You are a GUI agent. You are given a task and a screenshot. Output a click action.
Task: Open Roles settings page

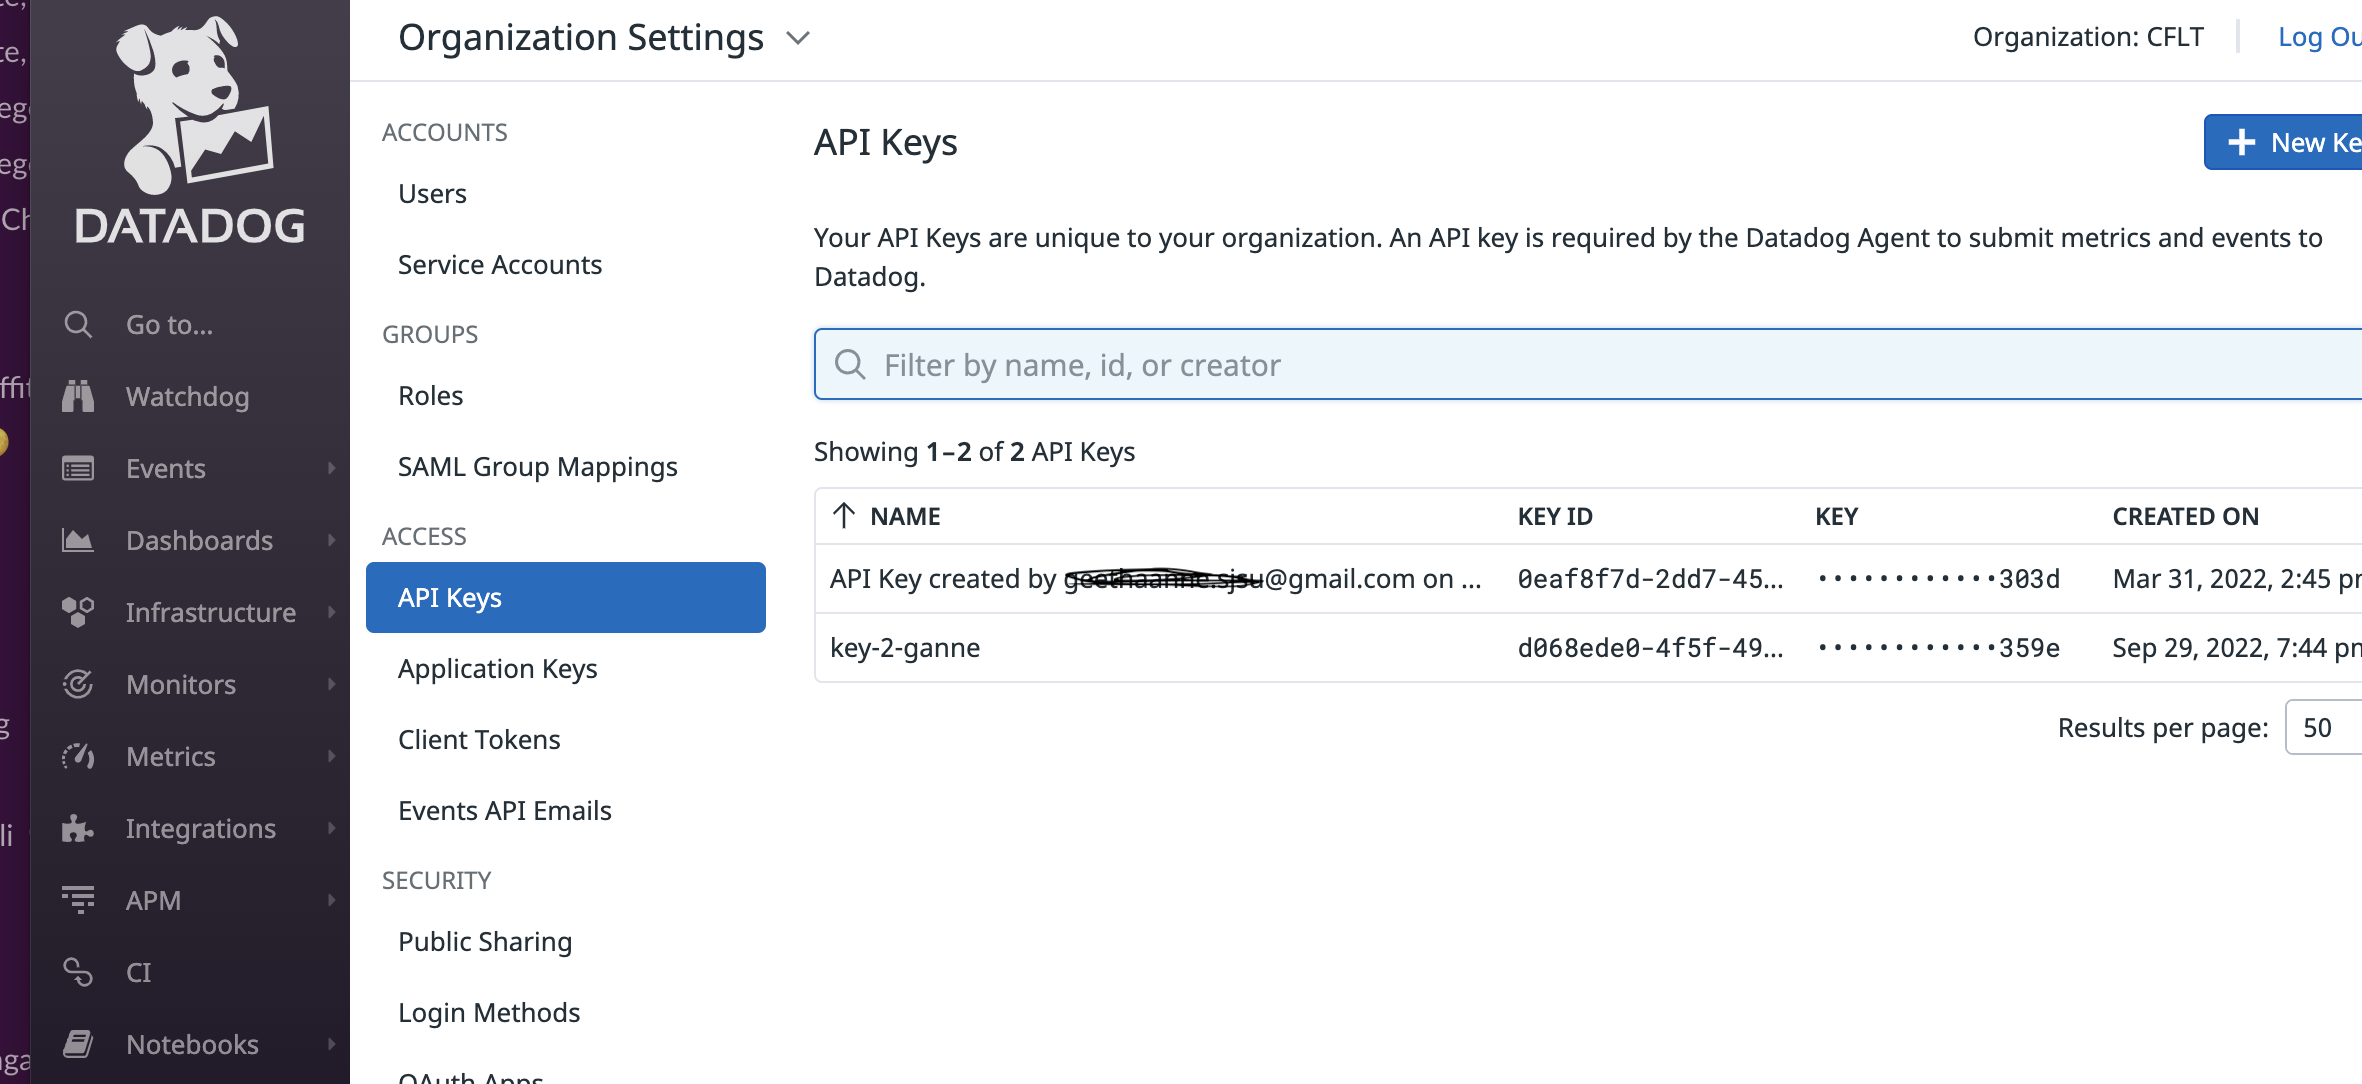tap(430, 395)
